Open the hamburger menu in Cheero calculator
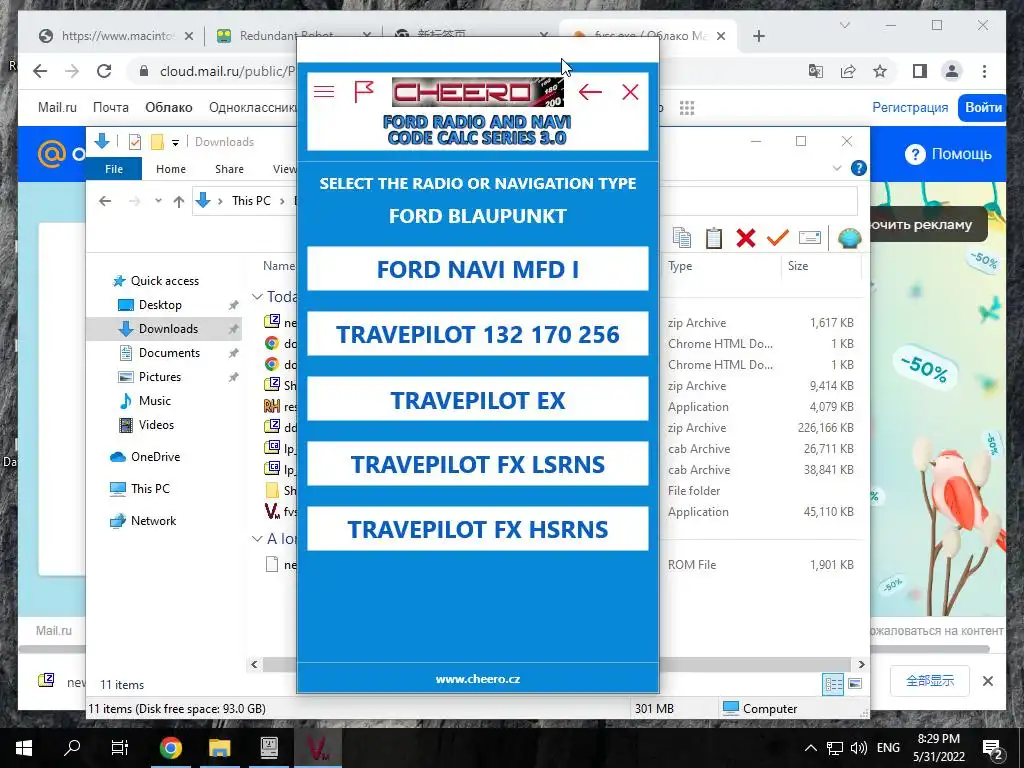Screen dimensions: 1024x768 (x=324, y=92)
